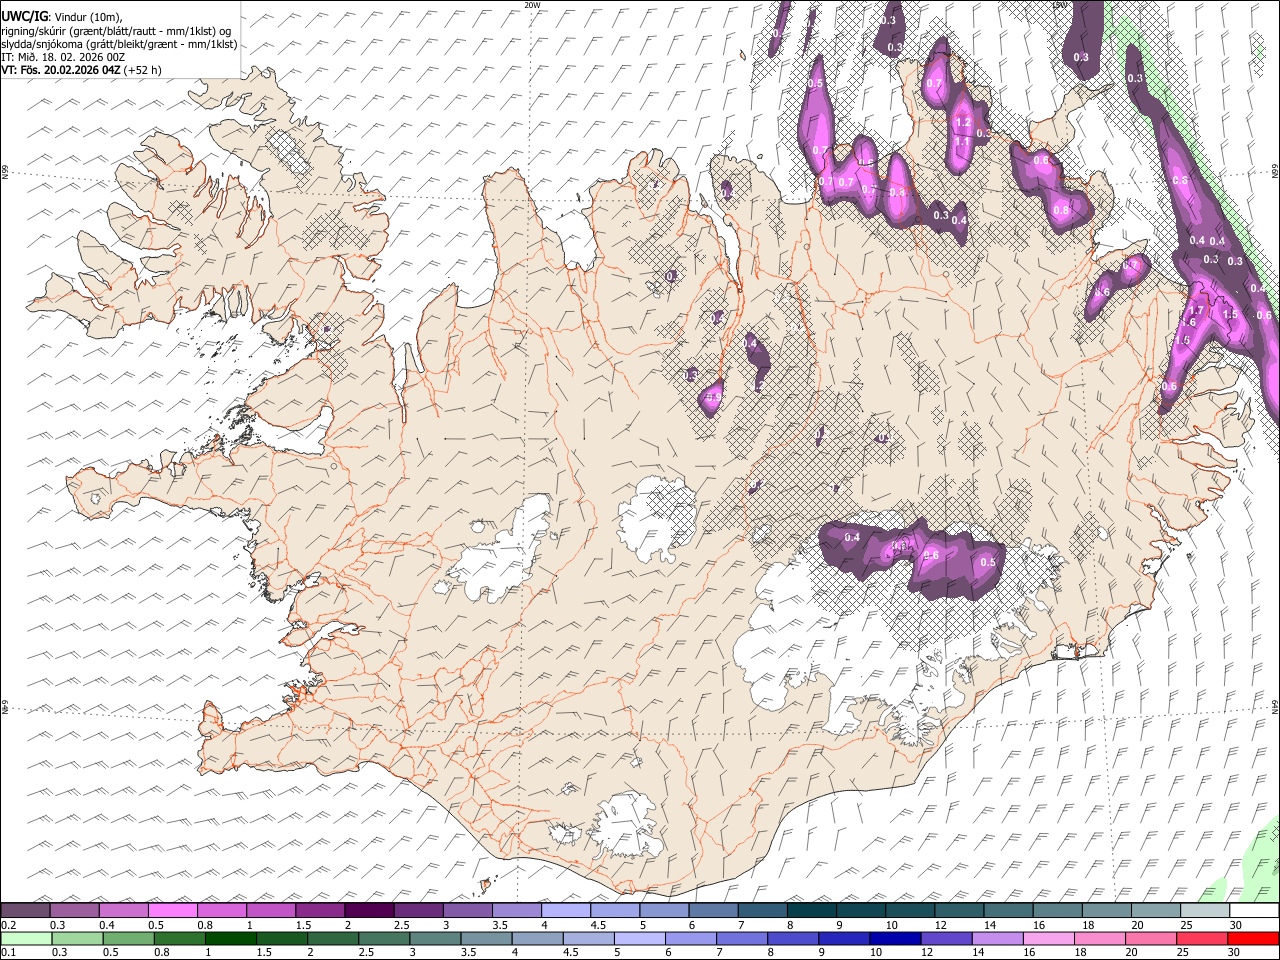The image size is (1280, 960).
Task: Click the lower legend swatch labeled 8
Action: click(x=791, y=938)
